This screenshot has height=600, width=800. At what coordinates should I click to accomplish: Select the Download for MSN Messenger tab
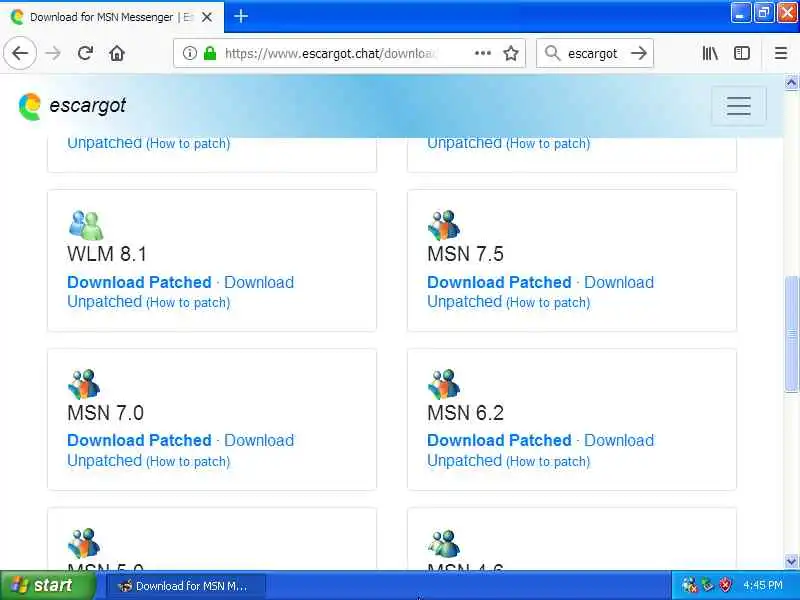(x=112, y=17)
